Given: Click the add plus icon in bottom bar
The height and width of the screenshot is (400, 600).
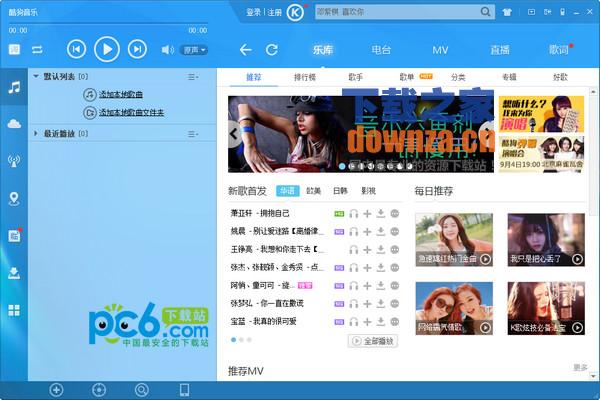Looking at the screenshot, I should pos(56,390).
